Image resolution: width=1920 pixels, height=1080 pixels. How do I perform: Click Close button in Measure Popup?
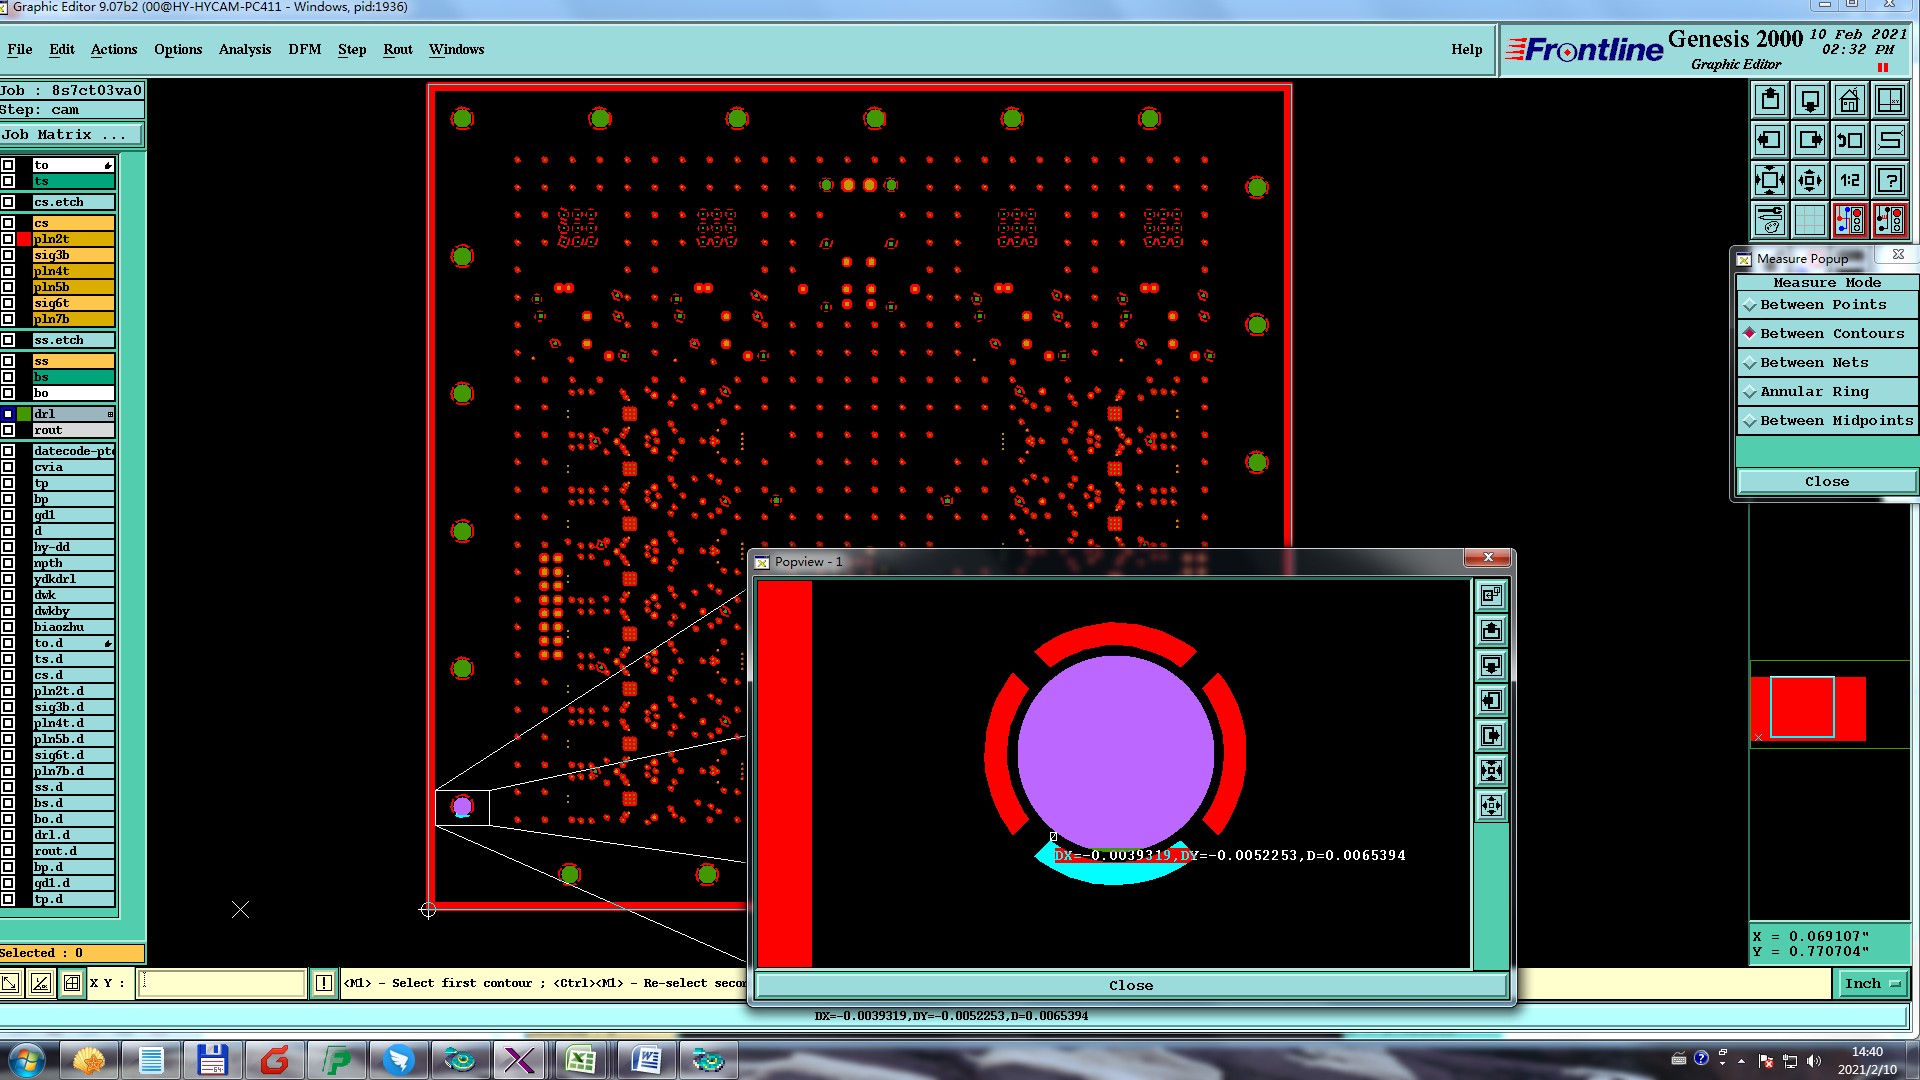click(x=1826, y=482)
